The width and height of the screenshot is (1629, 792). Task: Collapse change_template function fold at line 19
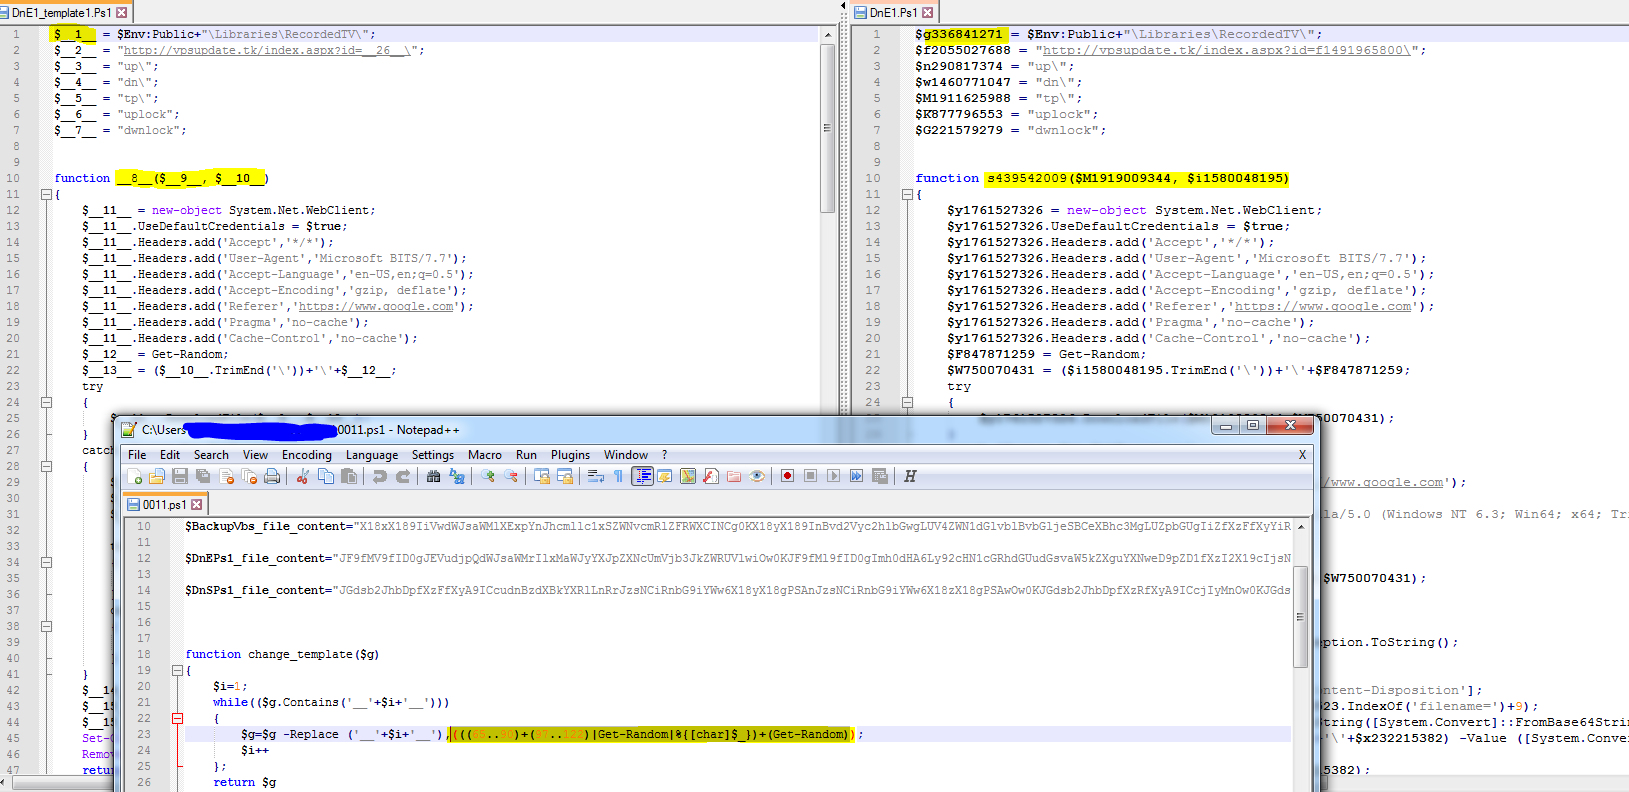(x=177, y=670)
